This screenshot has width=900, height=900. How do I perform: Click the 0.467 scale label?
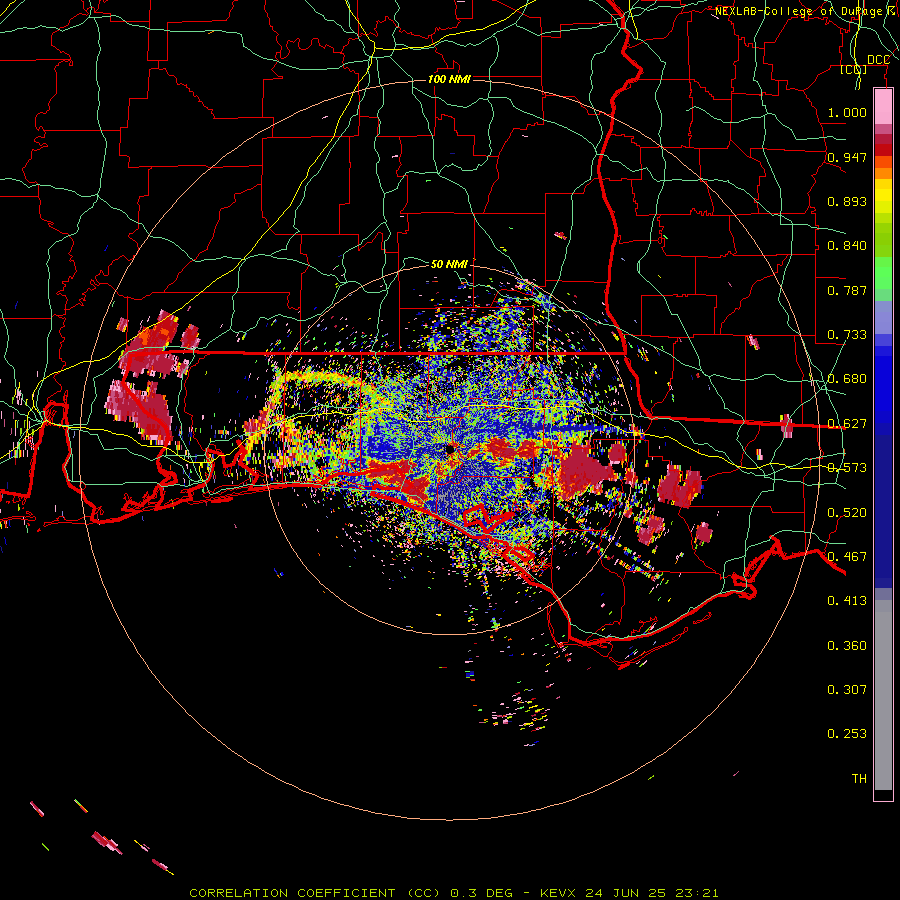[847, 557]
